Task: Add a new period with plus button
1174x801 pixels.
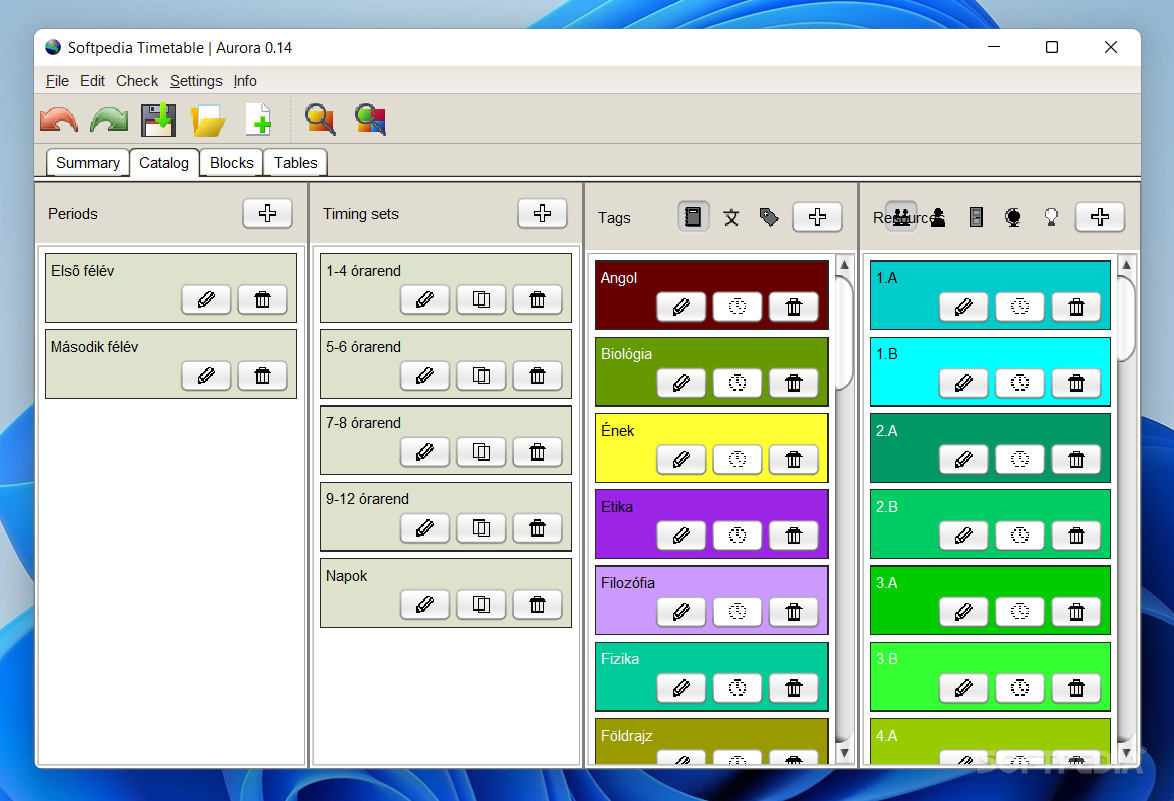Action: (x=267, y=213)
